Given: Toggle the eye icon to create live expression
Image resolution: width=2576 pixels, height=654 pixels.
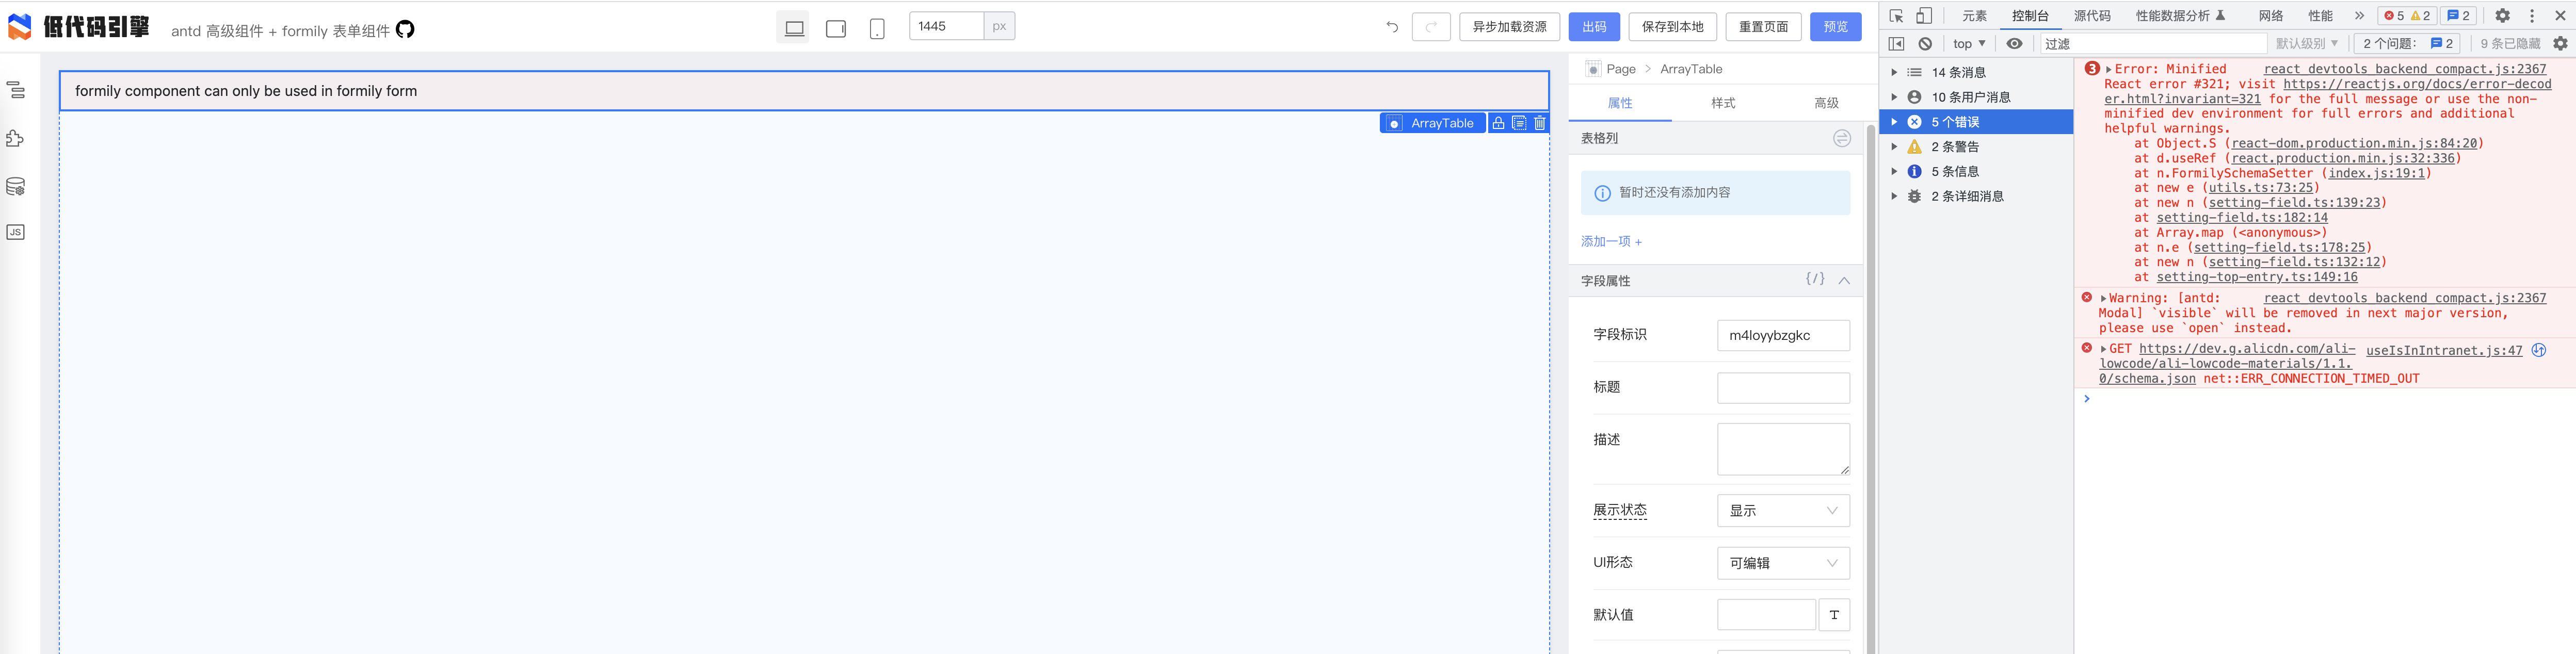Looking at the screenshot, I should tap(2014, 43).
